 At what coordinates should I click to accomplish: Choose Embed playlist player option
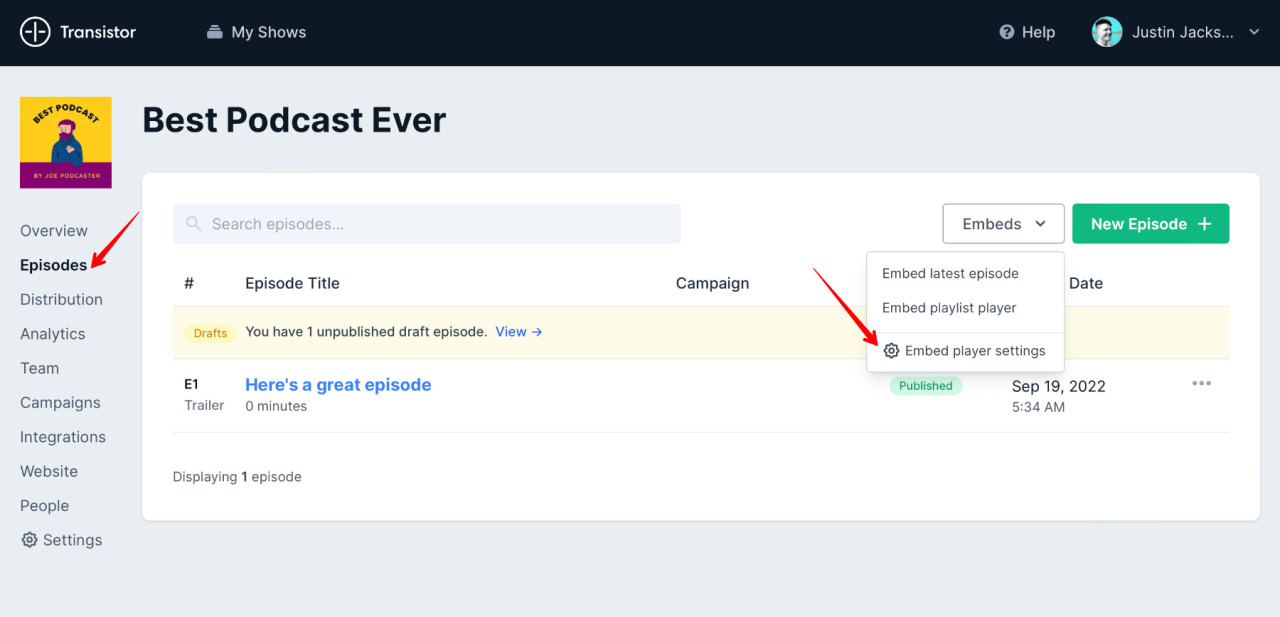(947, 308)
